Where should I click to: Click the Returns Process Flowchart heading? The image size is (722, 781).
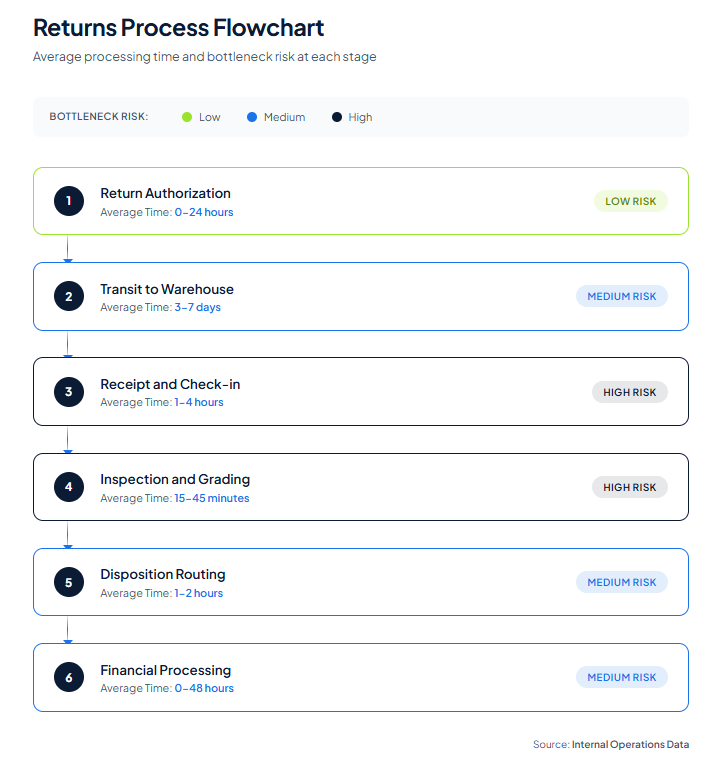pos(178,27)
